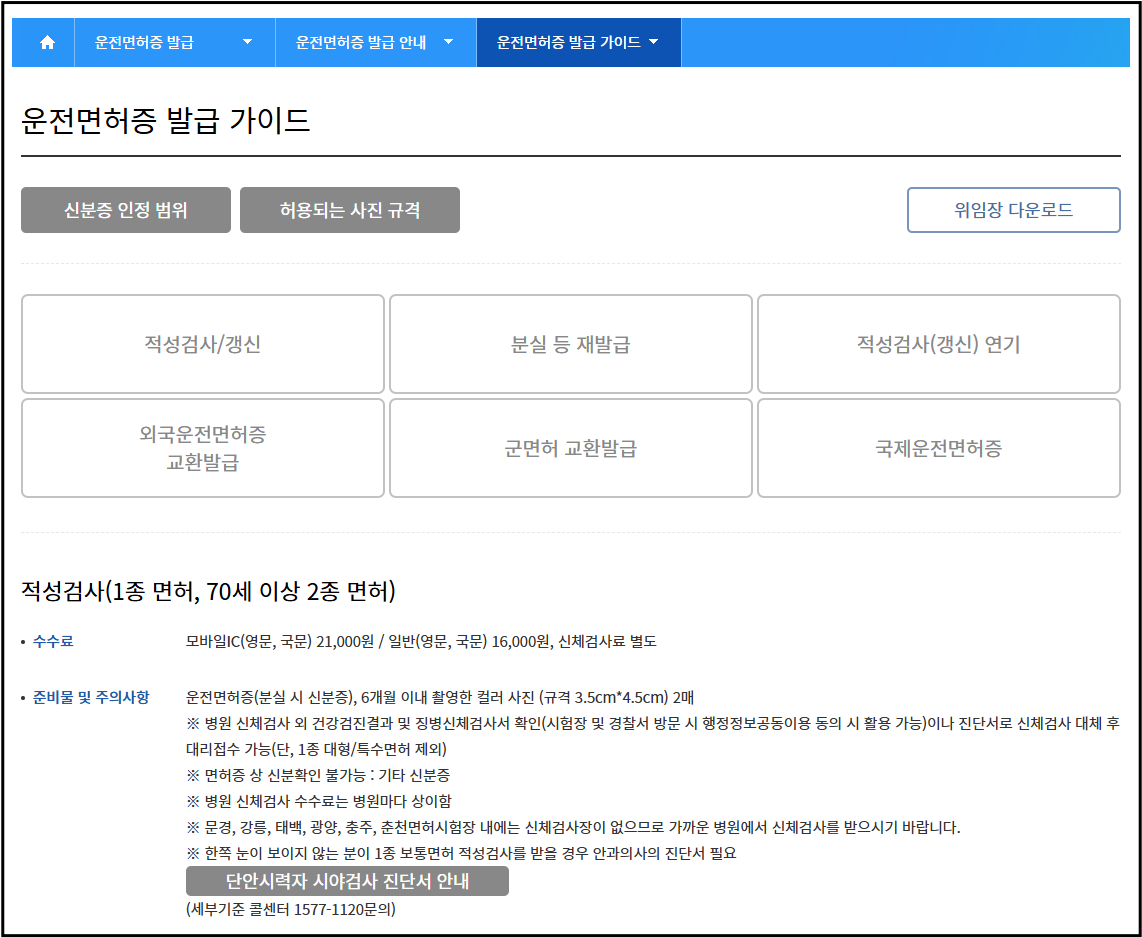
Task: Open the active 운전면허증 발급 가이드 tab
Action: click(570, 42)
